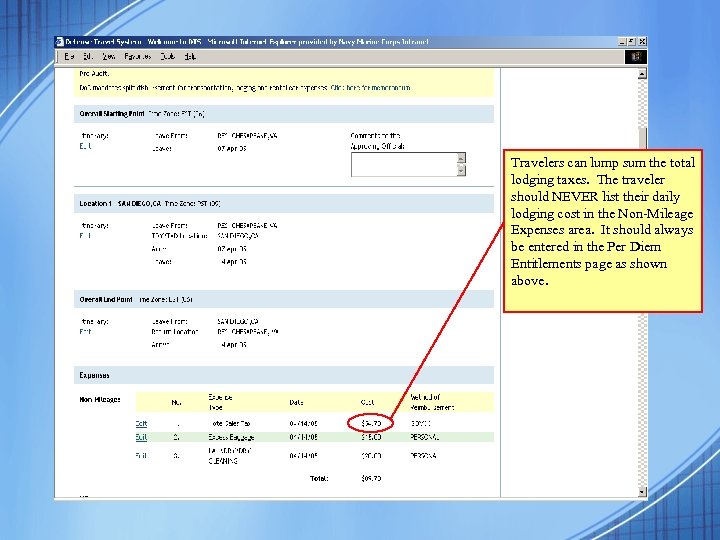The image size is (720, 540).
Task: Click the comments box scroll up arrow
Action: 461,158
